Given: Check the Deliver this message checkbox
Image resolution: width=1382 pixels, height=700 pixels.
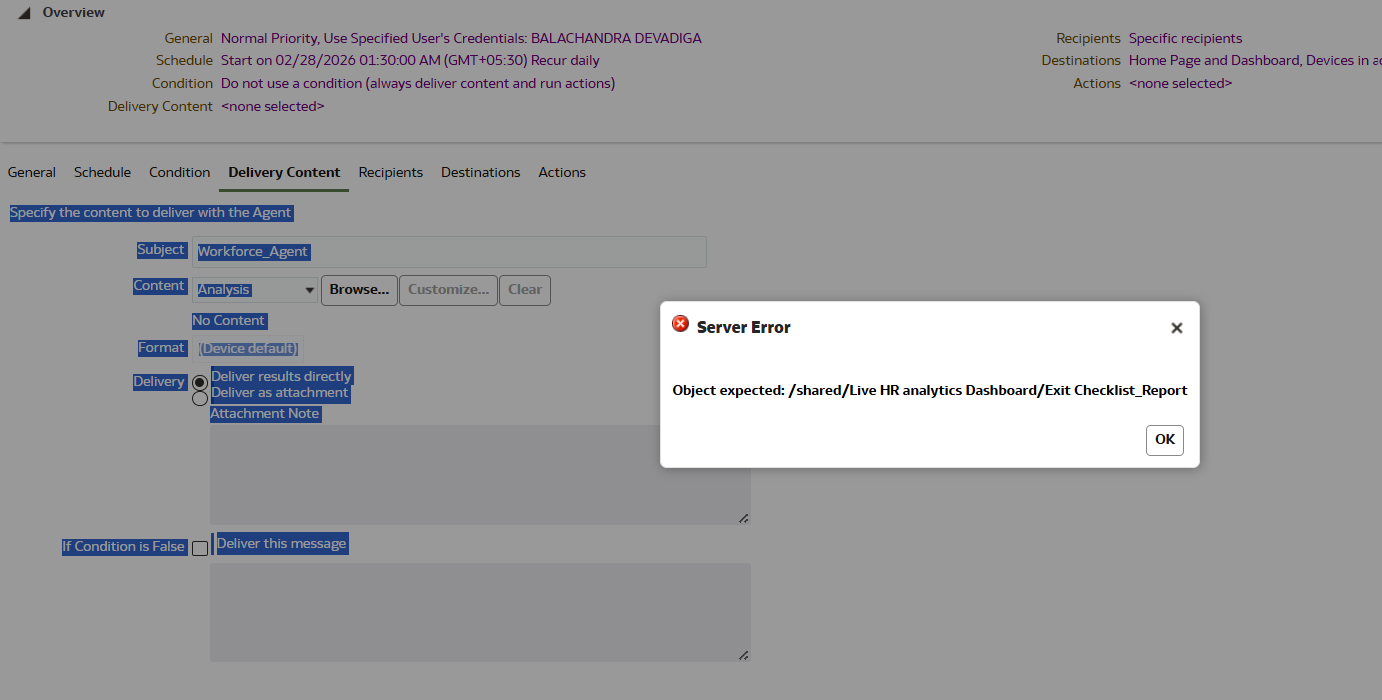Looking at the screenshot, I should (200, 548).
